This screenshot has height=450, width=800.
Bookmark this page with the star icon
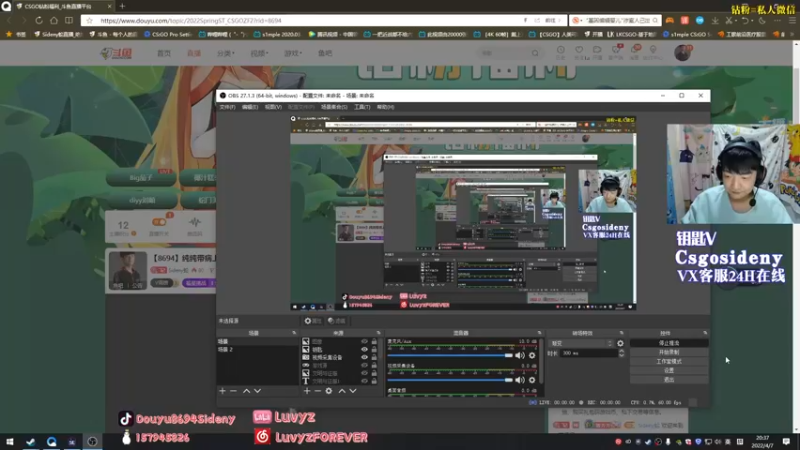[x=90, y=20]
